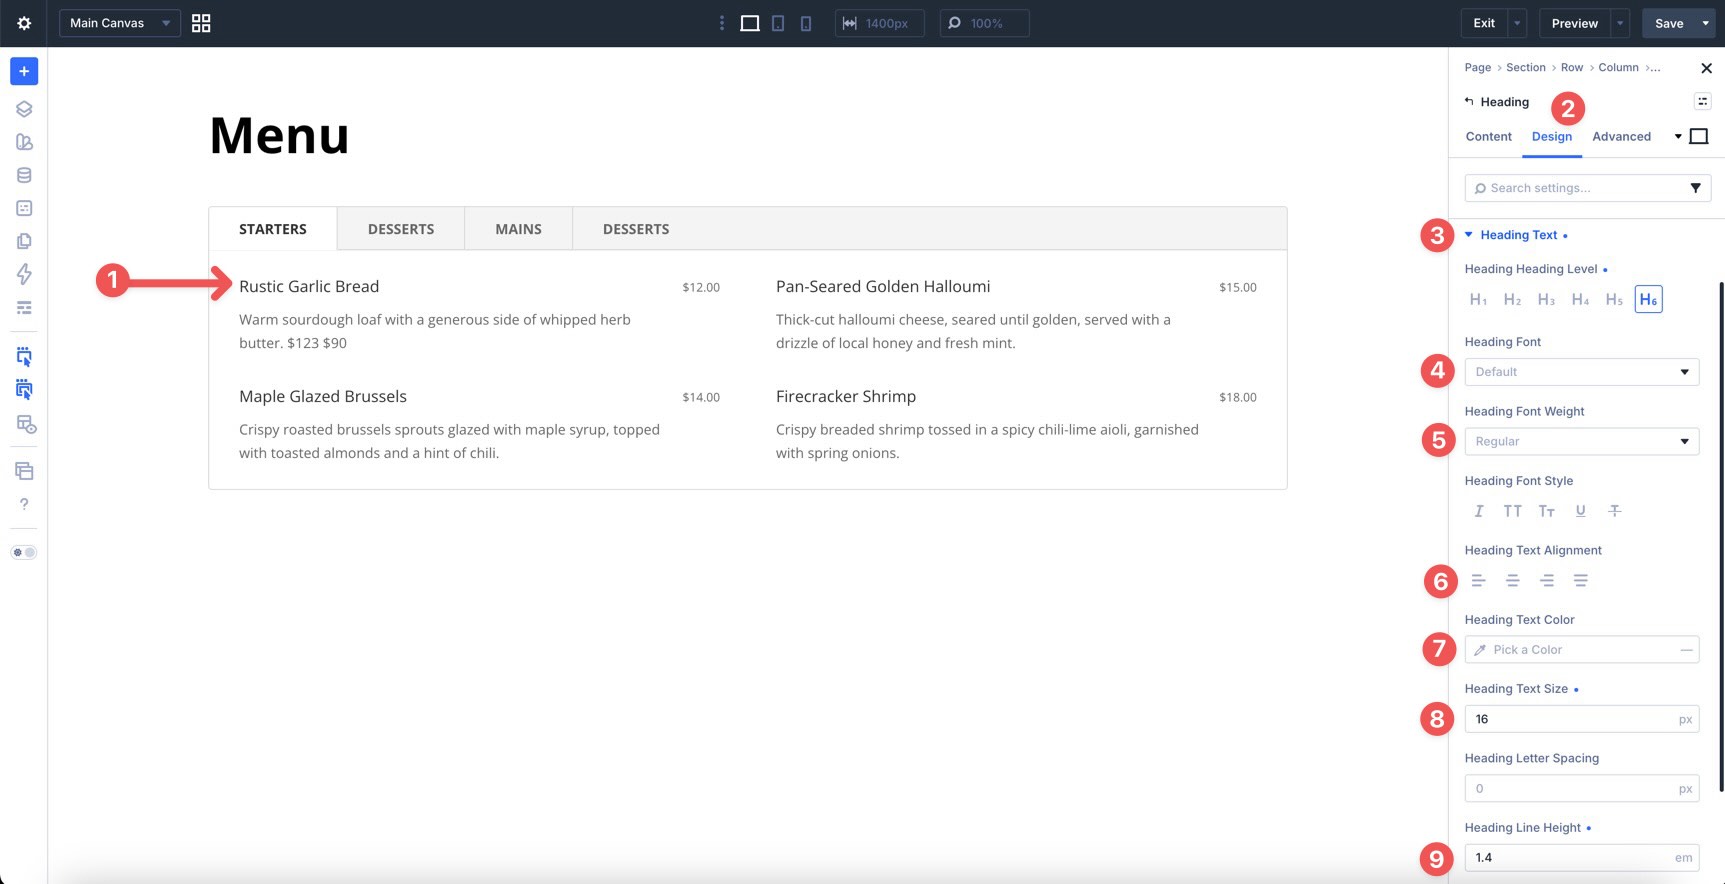Image resolution: width=1725 pixels, height=884 pixels.
Task: Expand the Save dropdown arrow
Action: click(1706, 23)
